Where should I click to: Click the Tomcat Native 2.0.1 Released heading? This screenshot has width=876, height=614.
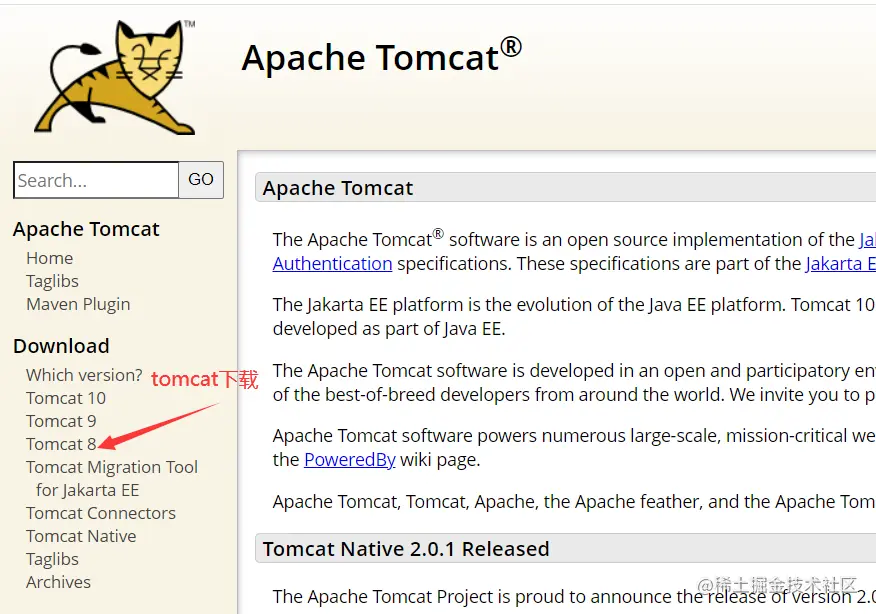tap(406, 549)
